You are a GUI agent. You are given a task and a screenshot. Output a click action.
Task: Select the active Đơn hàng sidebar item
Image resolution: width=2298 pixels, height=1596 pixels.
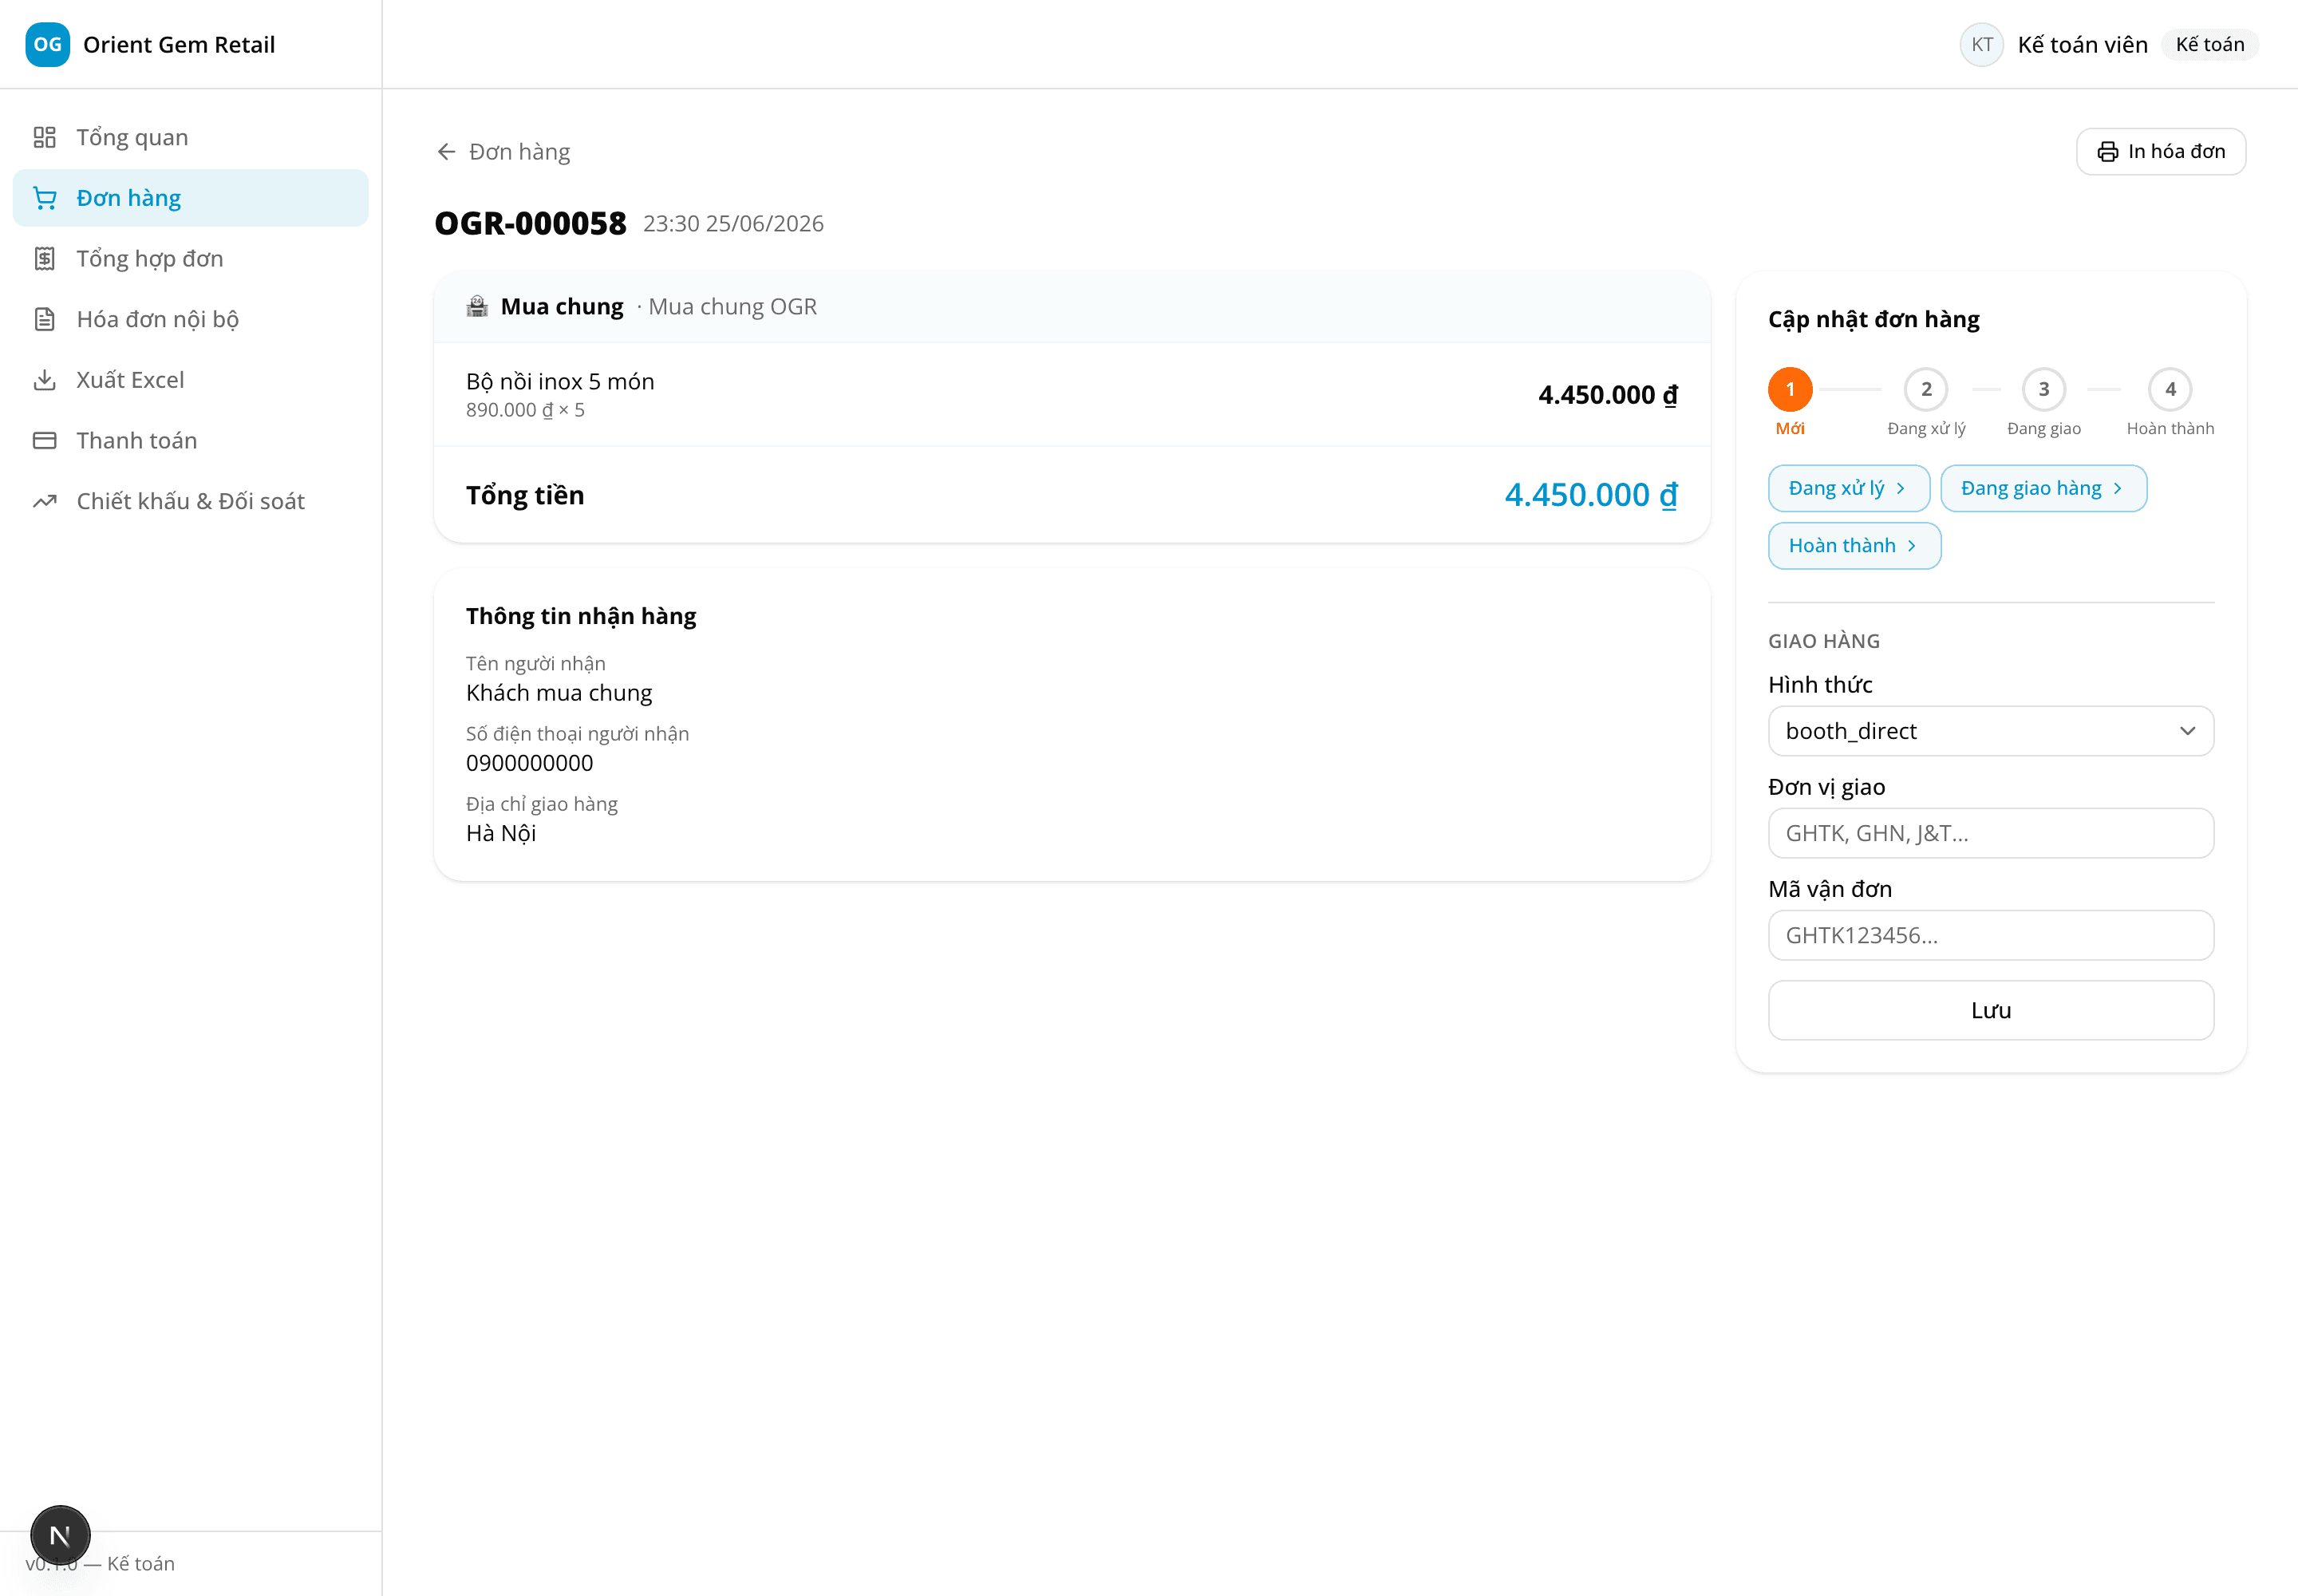190,198
